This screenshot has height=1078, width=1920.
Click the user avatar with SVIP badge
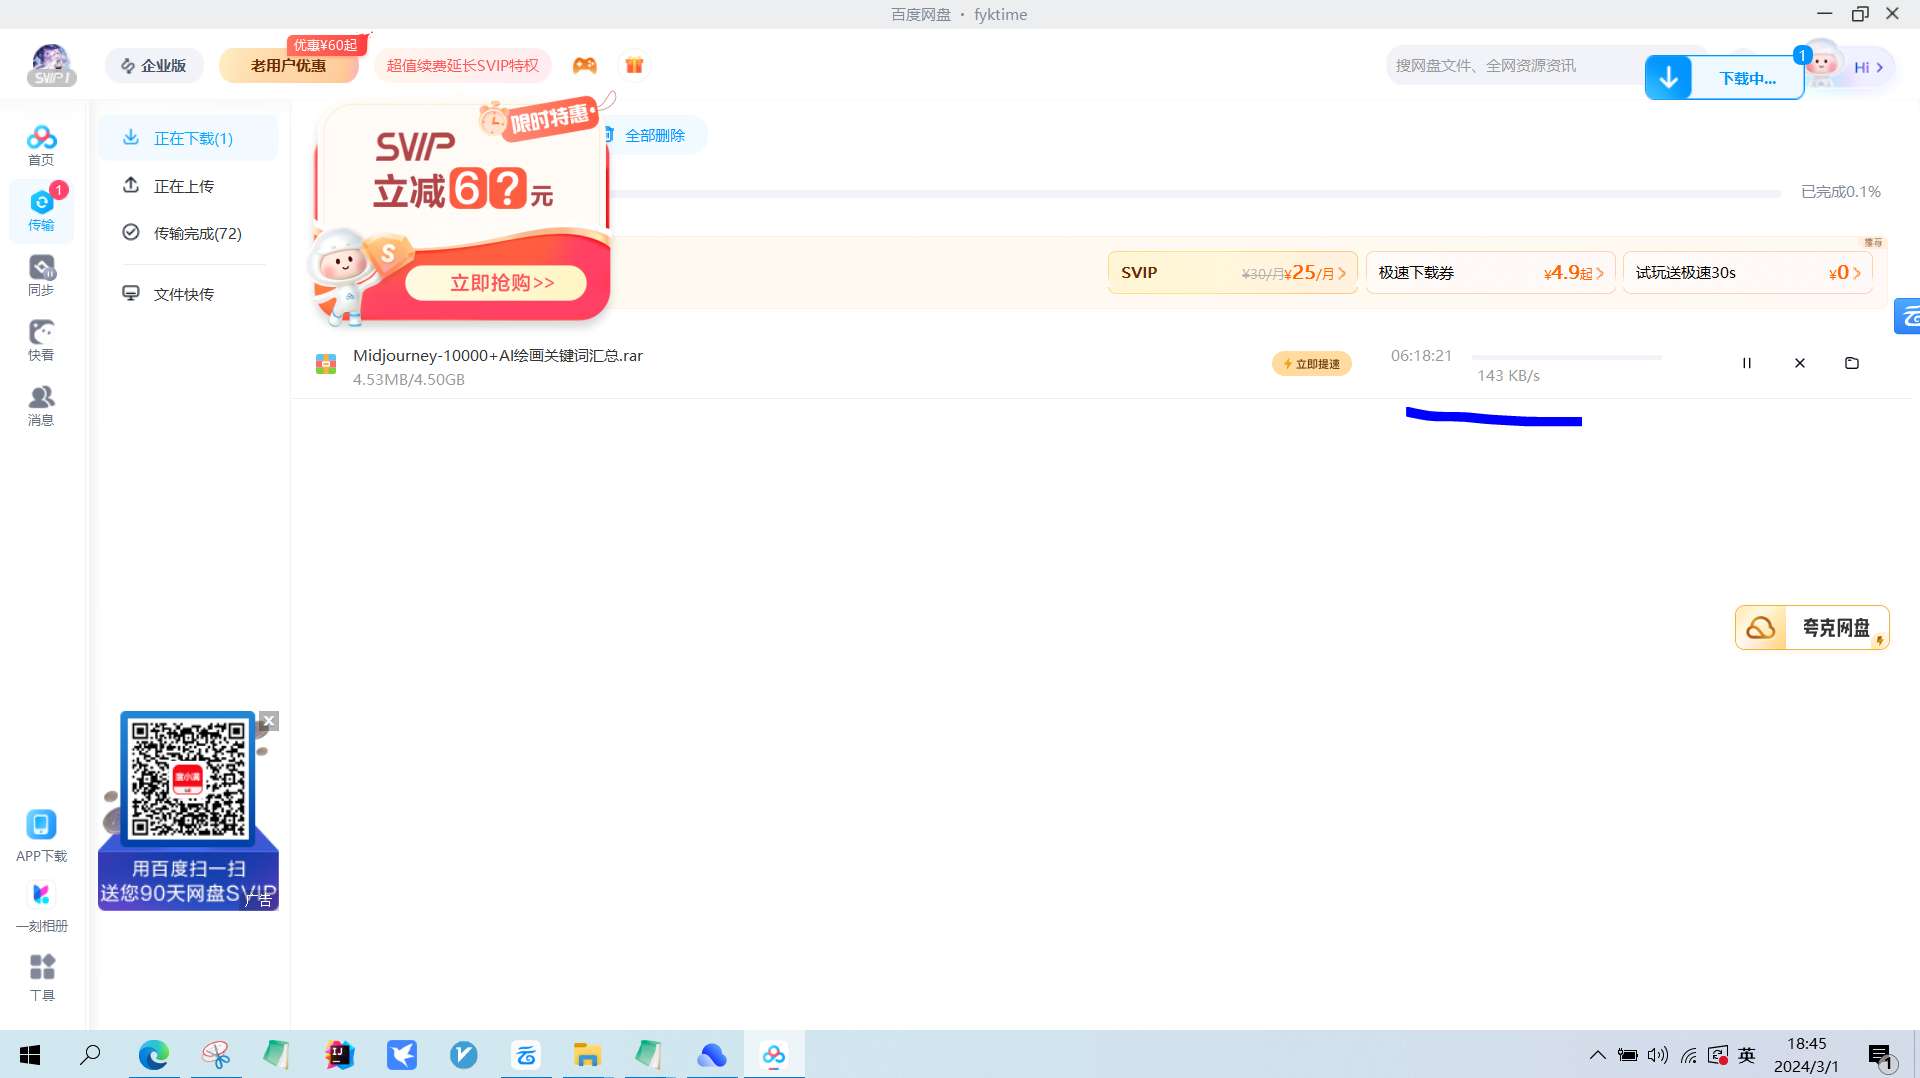click(51, 65)
